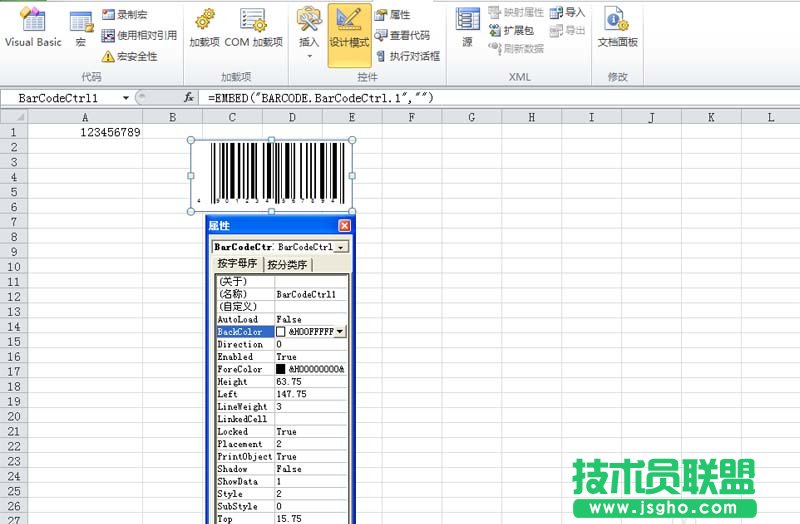Toggle Use Relative References (使用相对引用)
Screen dimensions: 800x524
click(139, 35)
